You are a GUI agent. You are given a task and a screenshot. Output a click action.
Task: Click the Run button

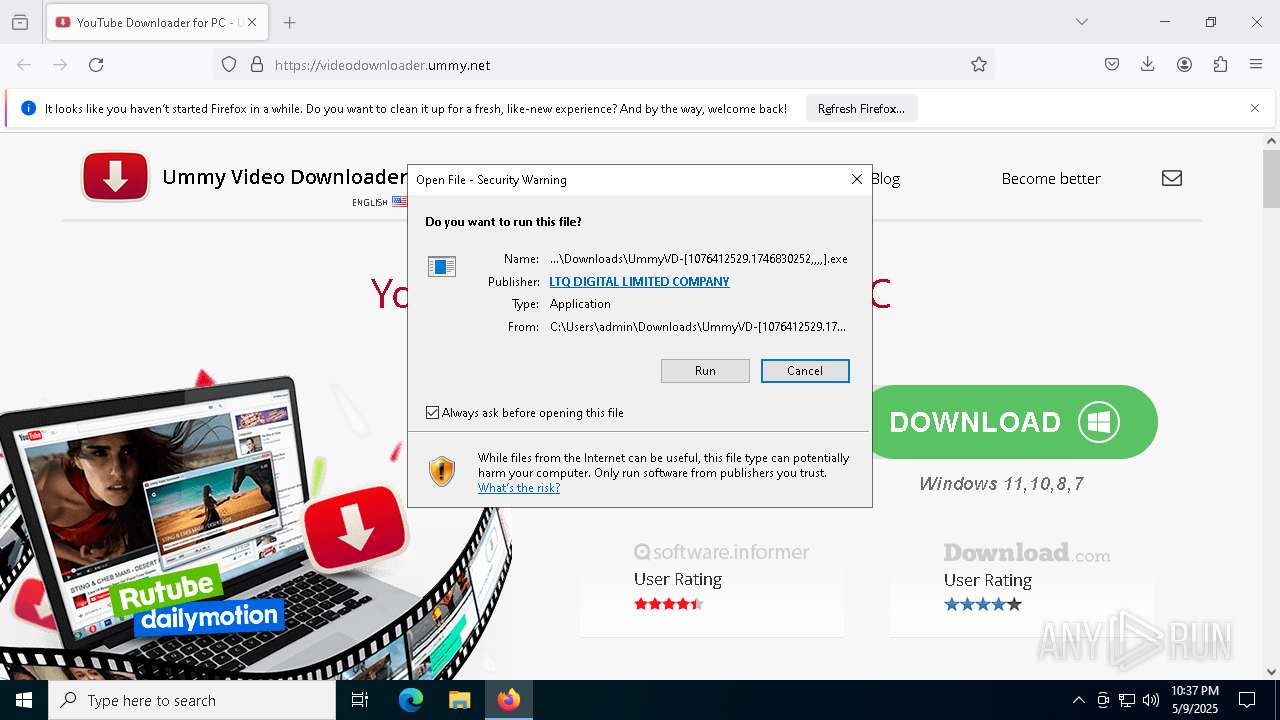point(705,371)
